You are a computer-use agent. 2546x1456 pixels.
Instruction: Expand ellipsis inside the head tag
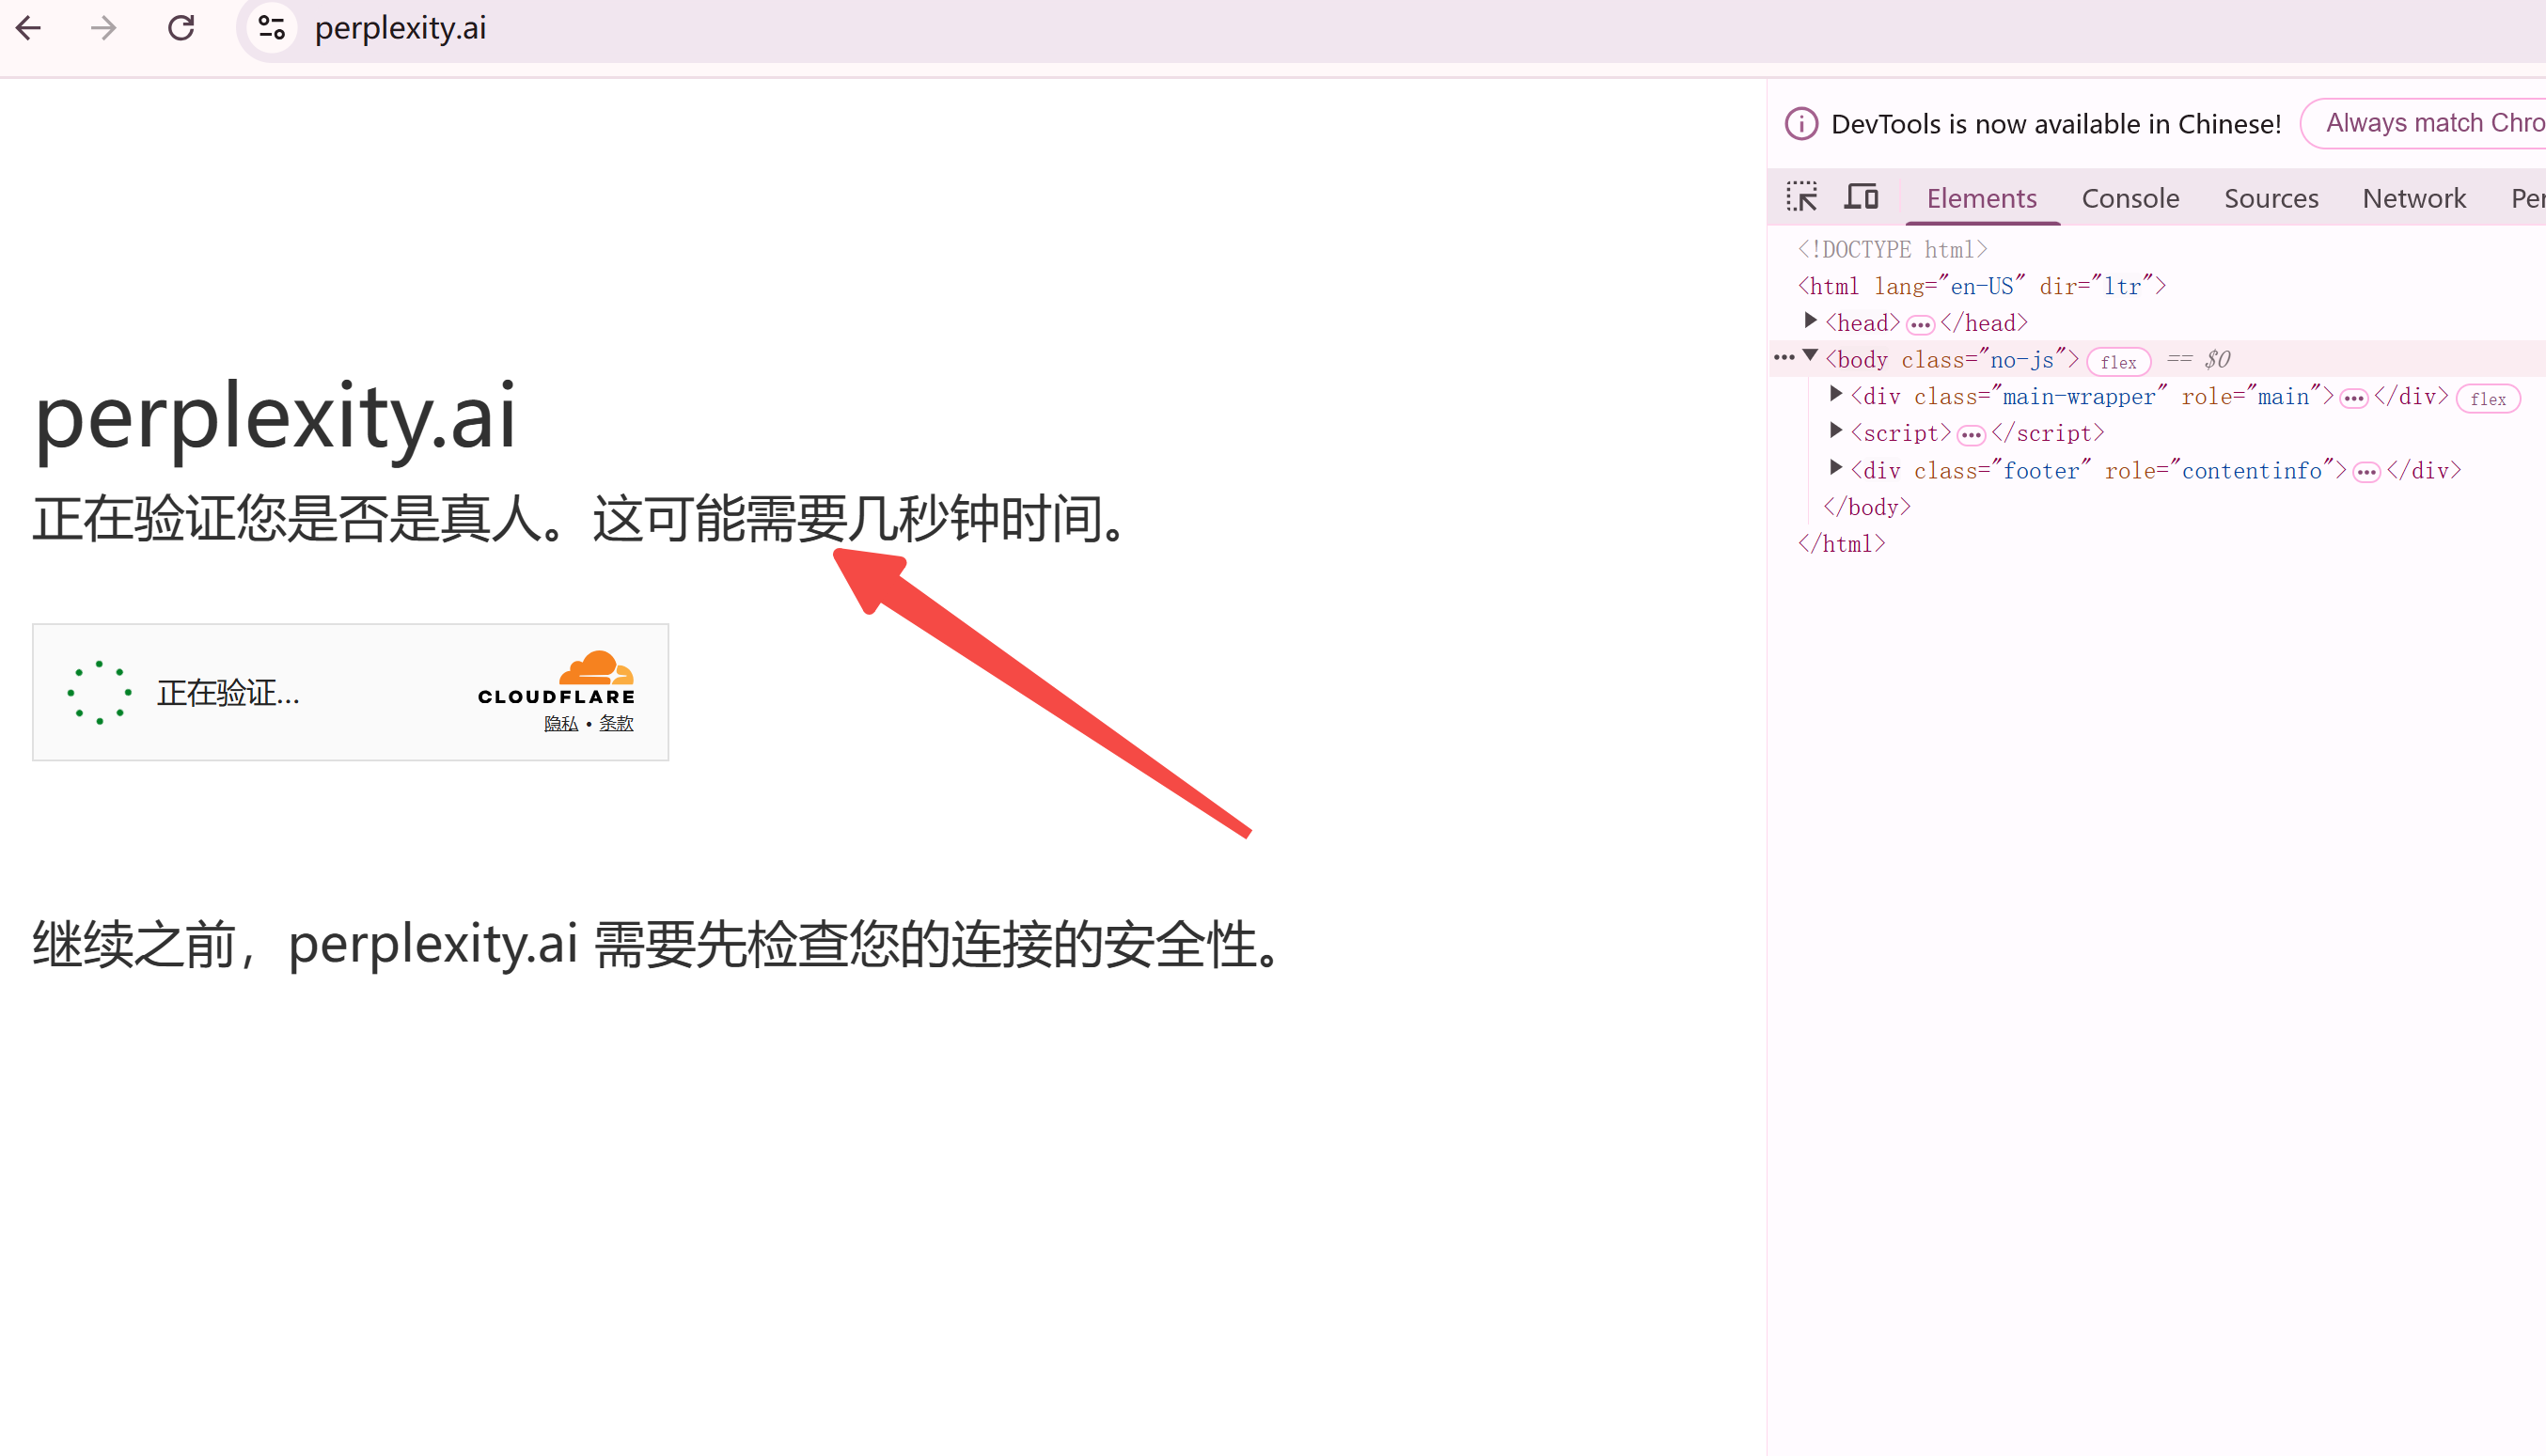point(1920,325)
